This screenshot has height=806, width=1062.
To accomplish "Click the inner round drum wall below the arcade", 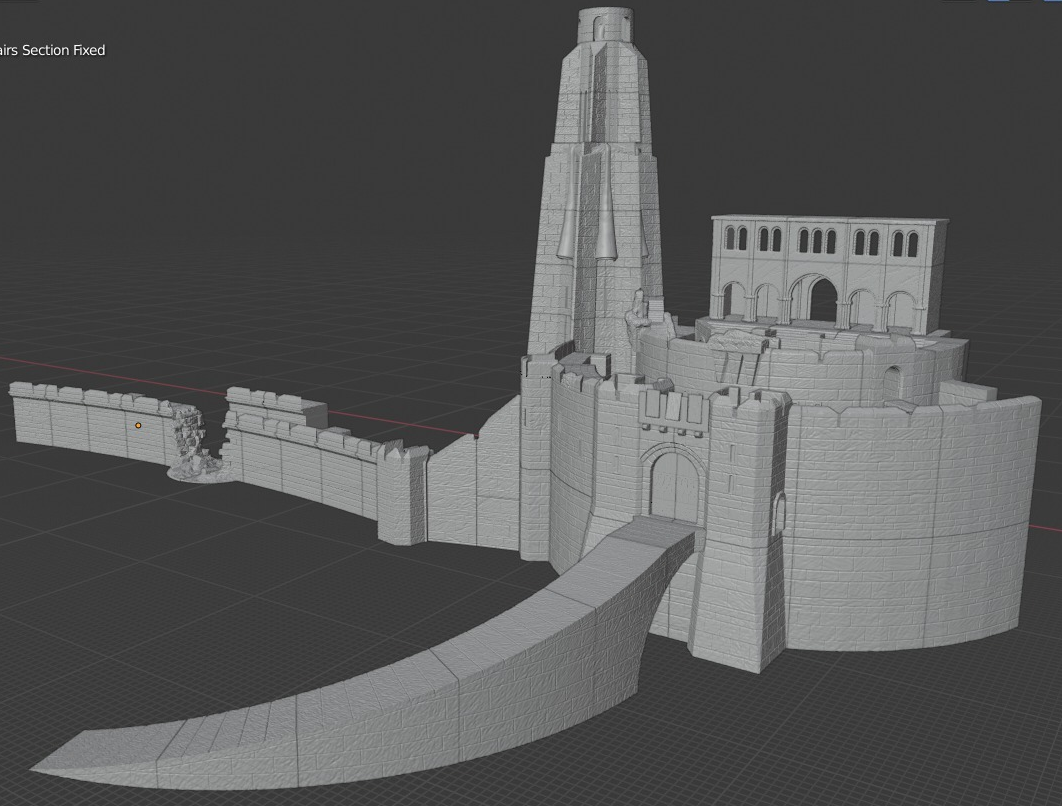I will pos(800,370).
